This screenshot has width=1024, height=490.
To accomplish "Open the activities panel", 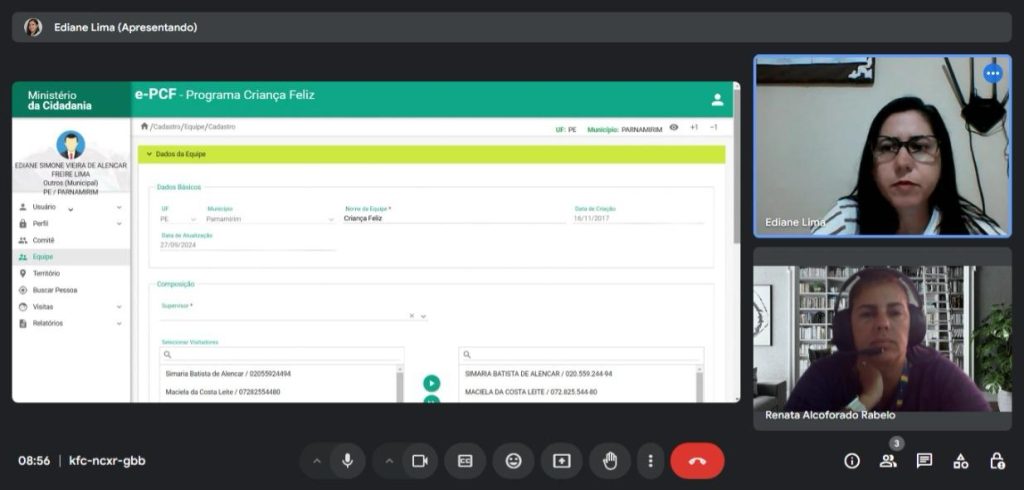I will [960, 461].
